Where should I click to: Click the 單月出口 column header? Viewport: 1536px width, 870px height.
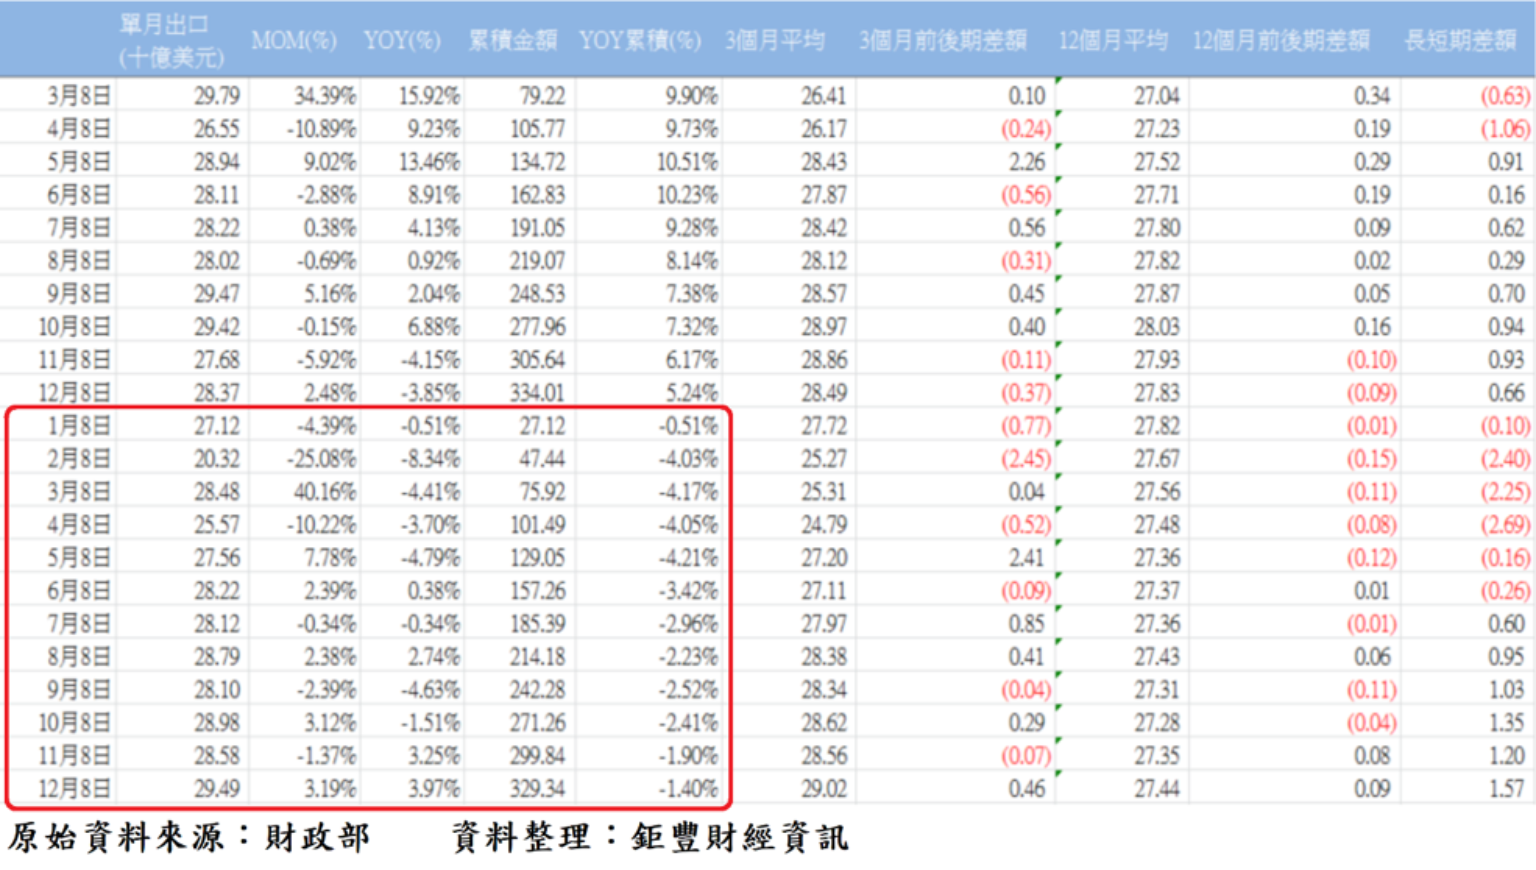tap(170, 40)
